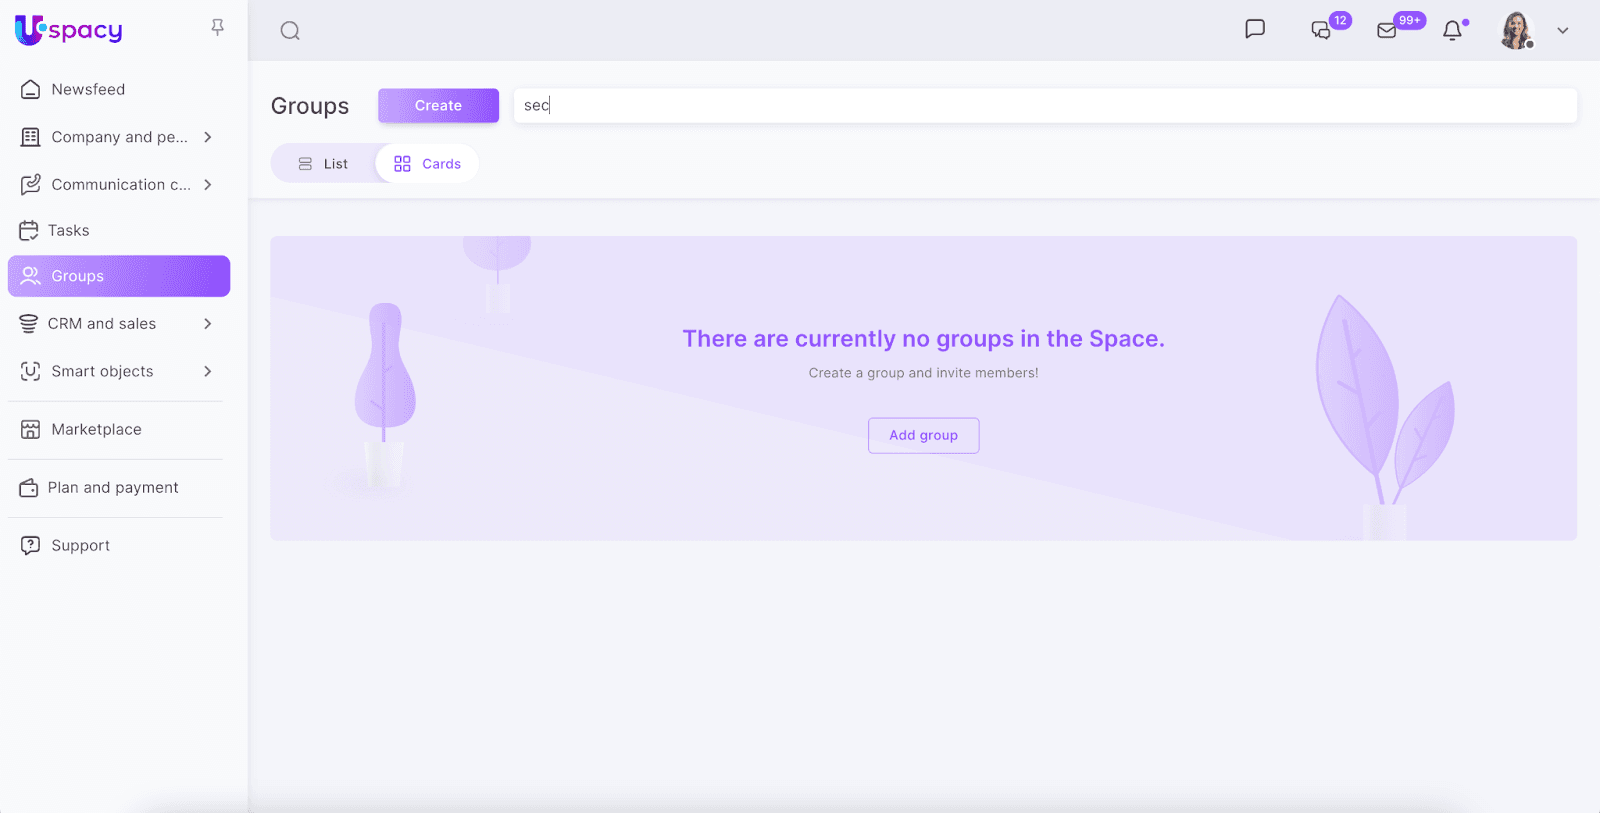
Task: Open Tasks in sidebar
Action: point(68,231)
